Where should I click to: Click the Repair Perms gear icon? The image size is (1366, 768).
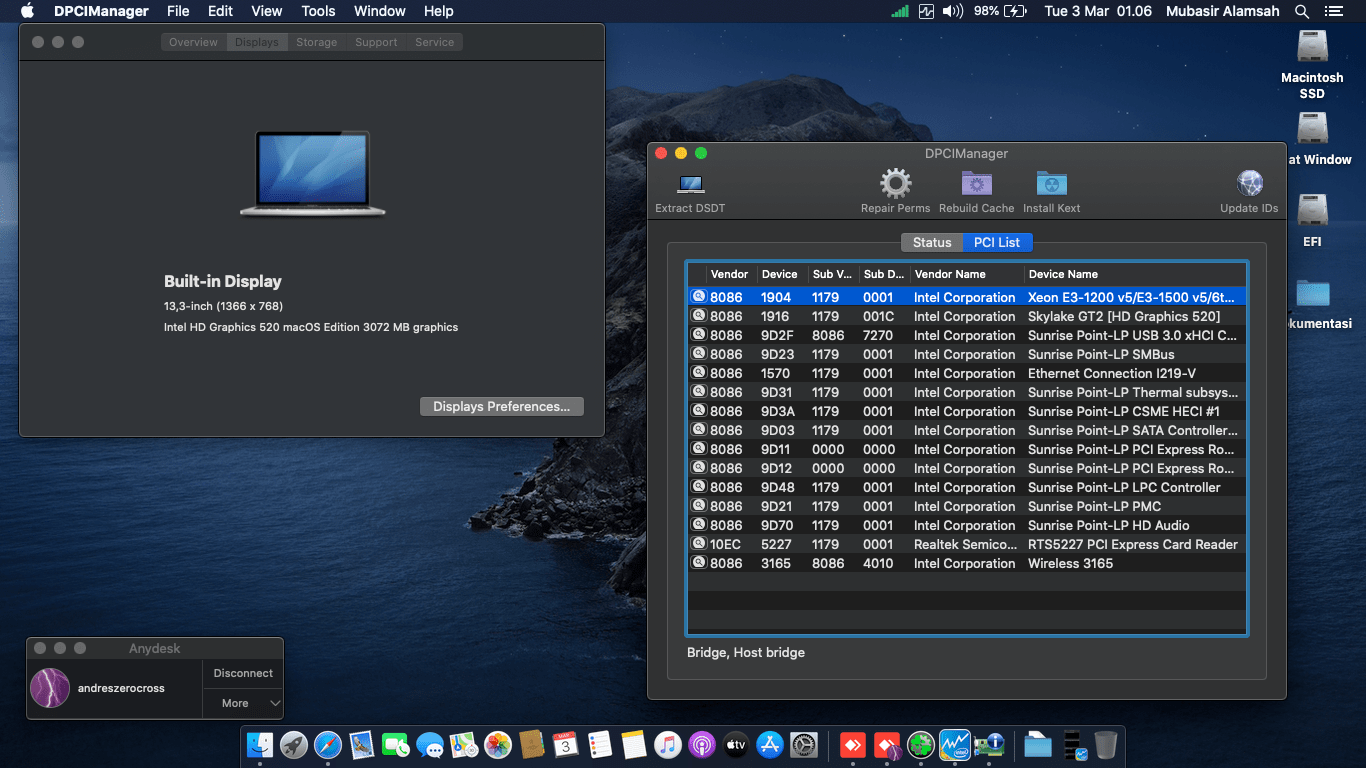[895, 184]
